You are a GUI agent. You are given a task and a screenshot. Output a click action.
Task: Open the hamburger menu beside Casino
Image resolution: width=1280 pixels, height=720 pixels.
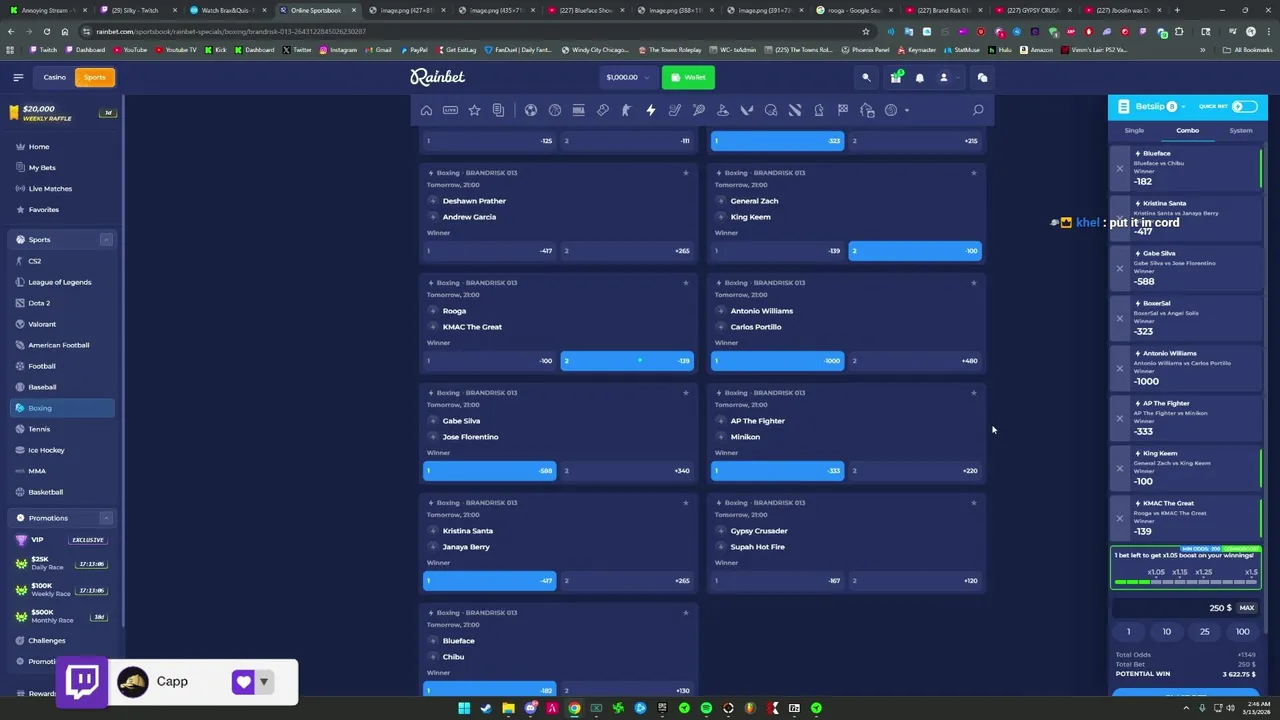point(18,77)
